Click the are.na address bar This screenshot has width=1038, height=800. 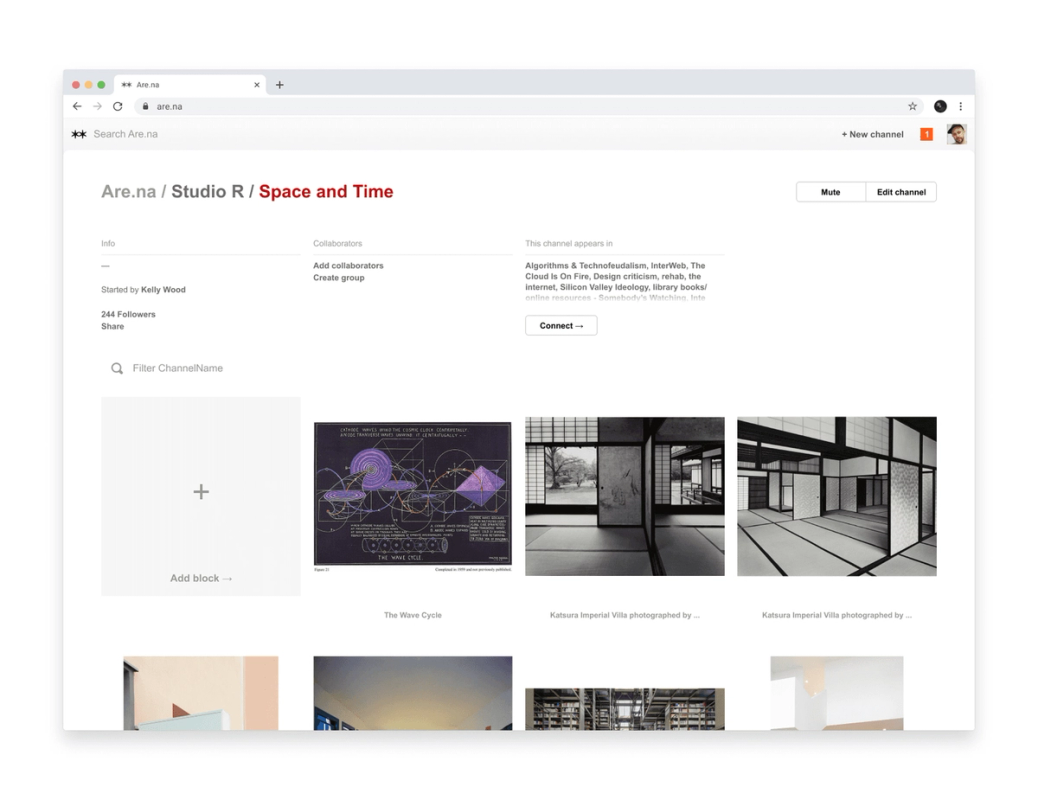point(530,106)
